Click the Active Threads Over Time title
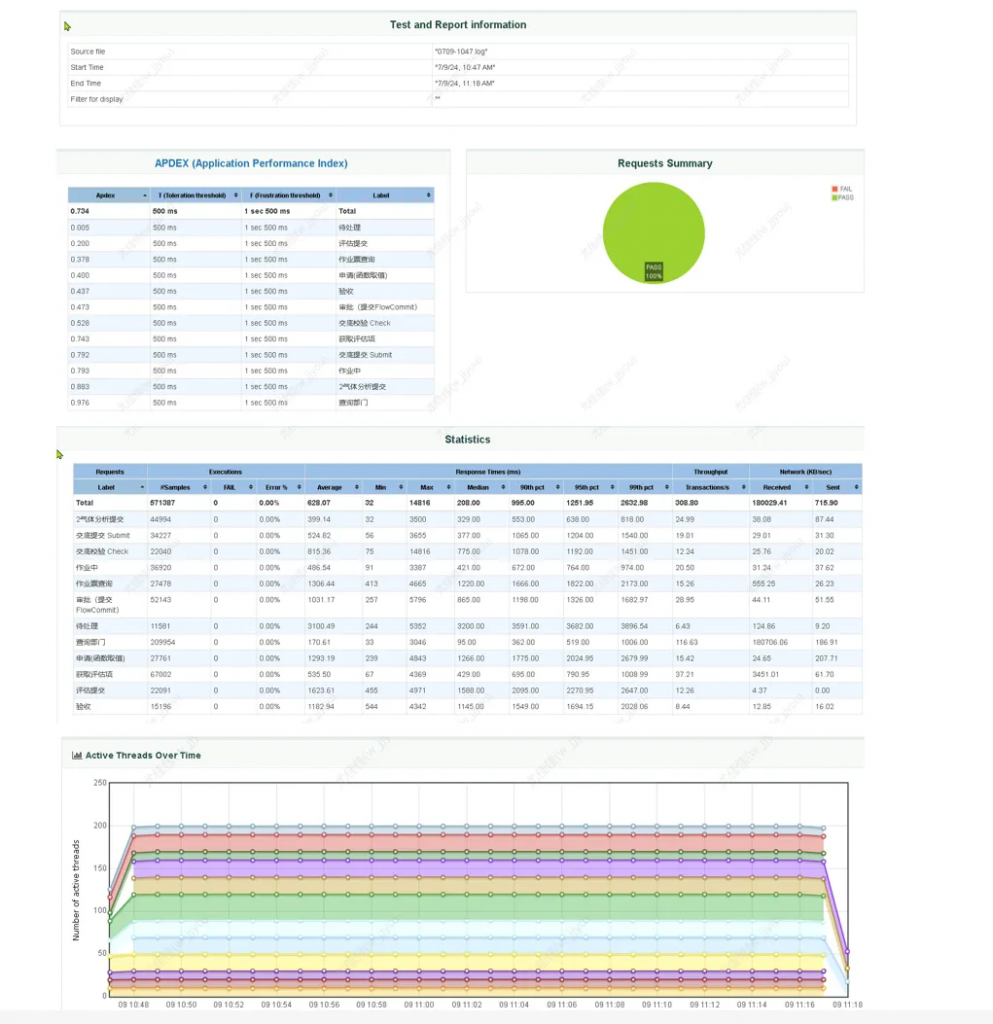 click(x=143, y=756)
